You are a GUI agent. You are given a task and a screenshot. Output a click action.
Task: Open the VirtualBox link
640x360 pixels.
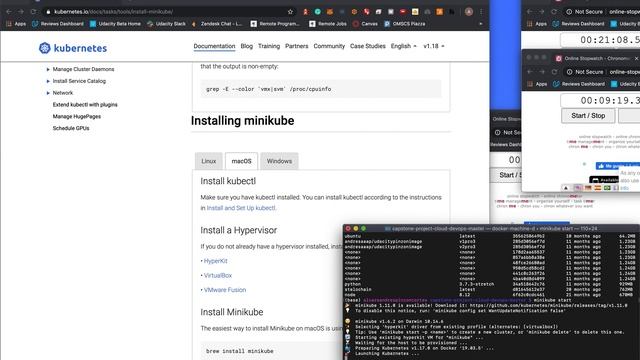tap(218, 276)
